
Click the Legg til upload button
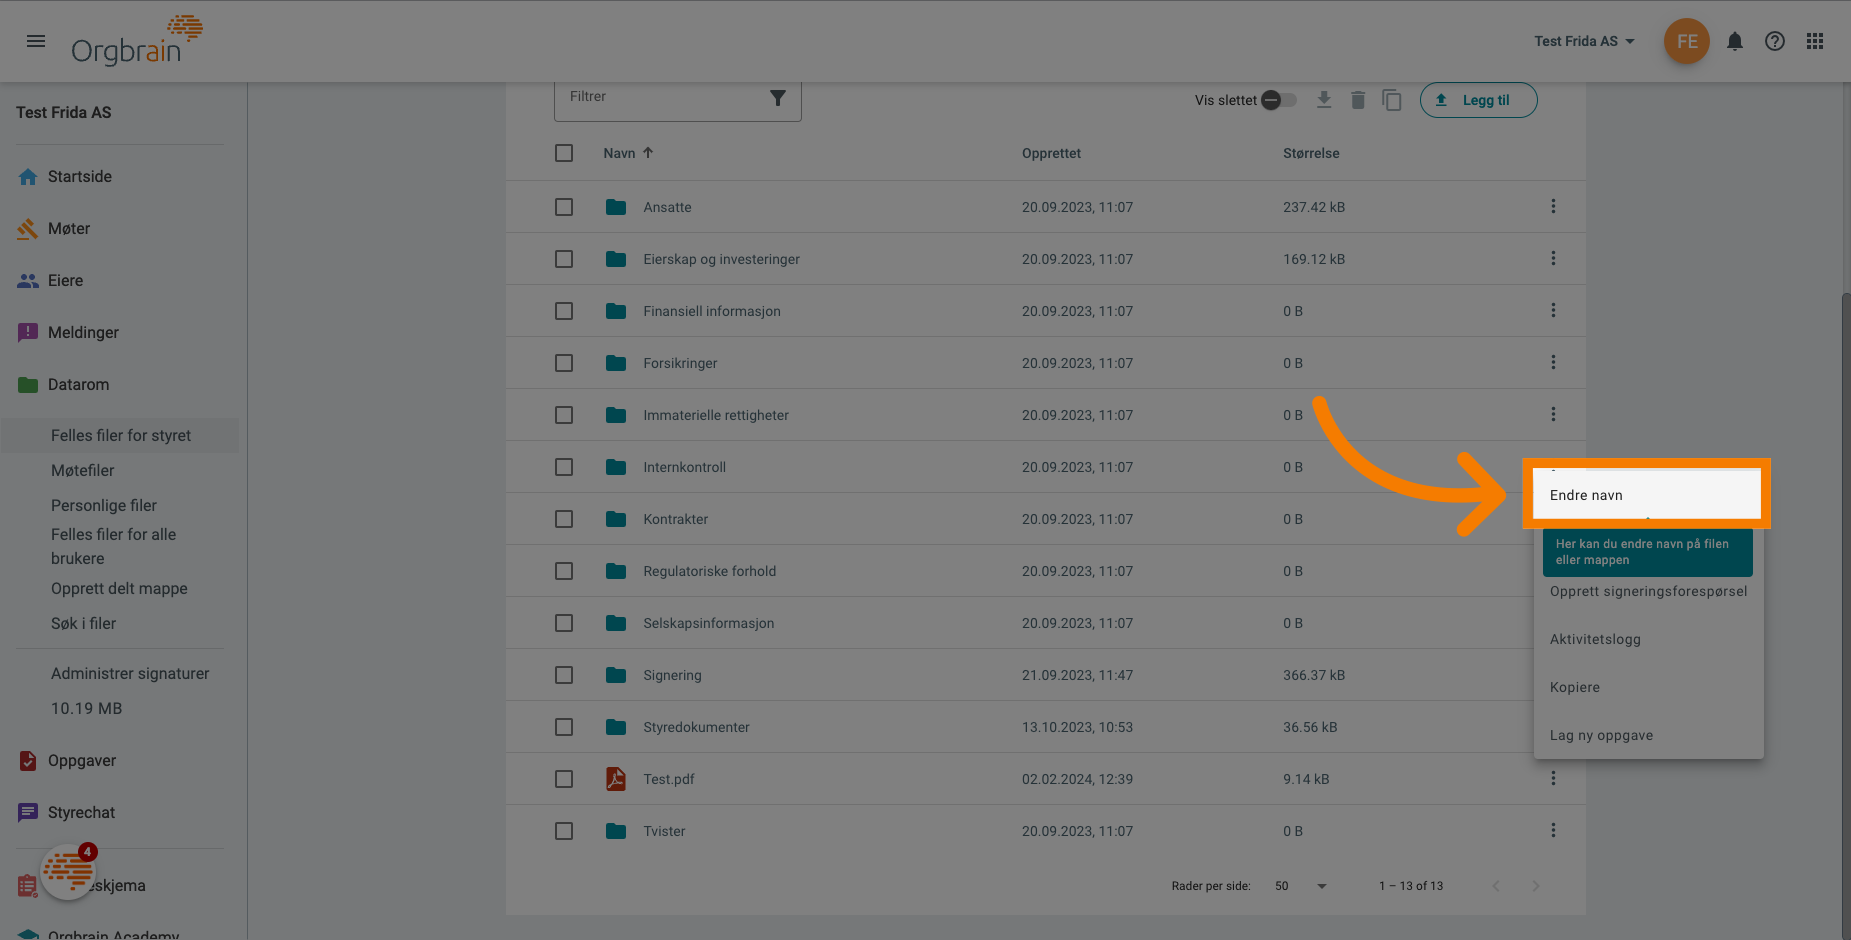[1478, 100]
